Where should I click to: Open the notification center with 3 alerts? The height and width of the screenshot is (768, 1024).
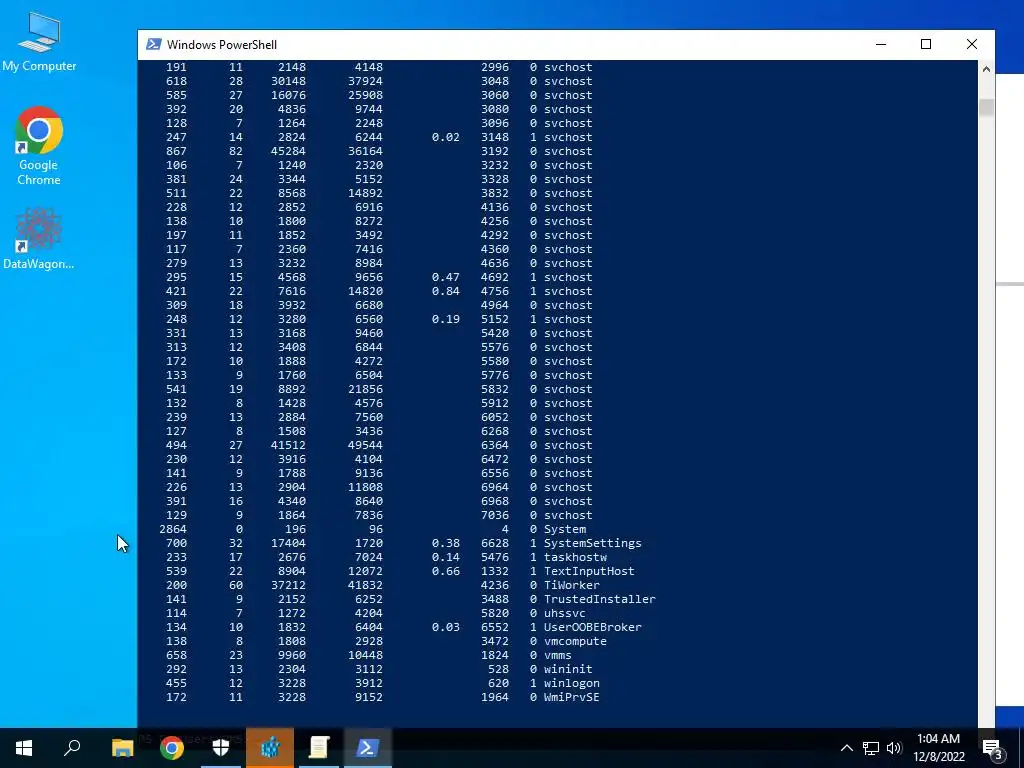tap(992, 749)
